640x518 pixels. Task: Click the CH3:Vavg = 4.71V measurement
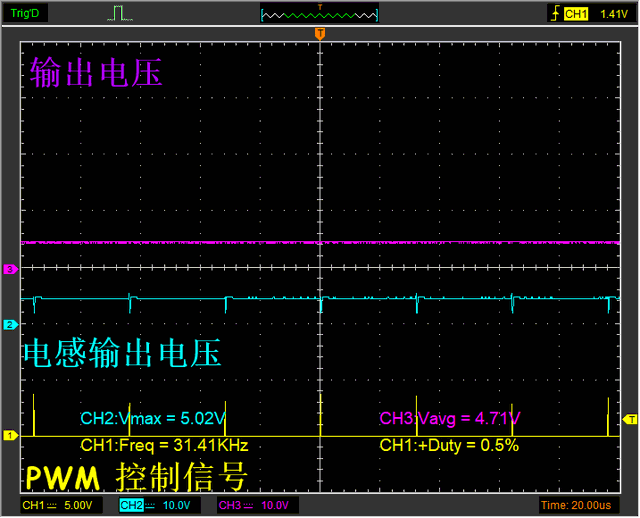(450, 418)
